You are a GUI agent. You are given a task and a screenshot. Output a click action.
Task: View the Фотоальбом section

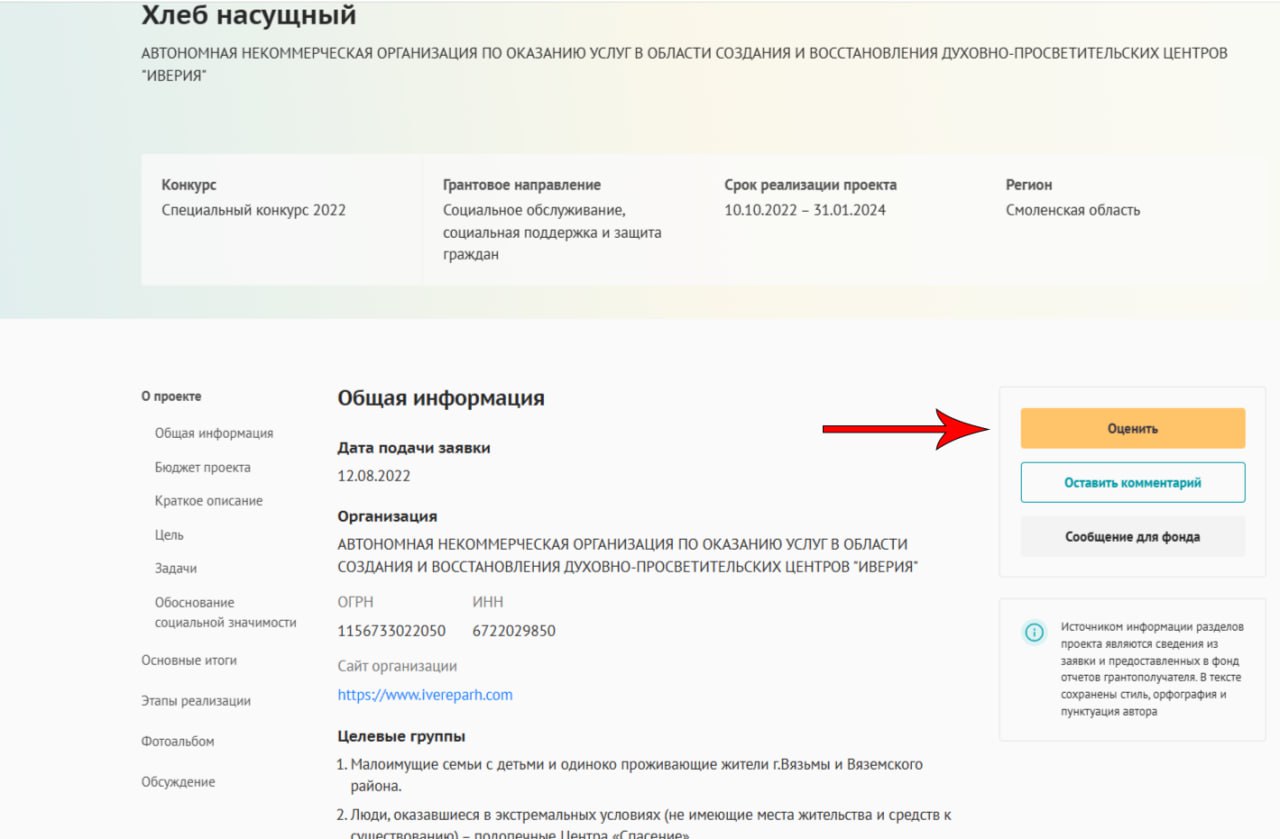pos(178,741)
